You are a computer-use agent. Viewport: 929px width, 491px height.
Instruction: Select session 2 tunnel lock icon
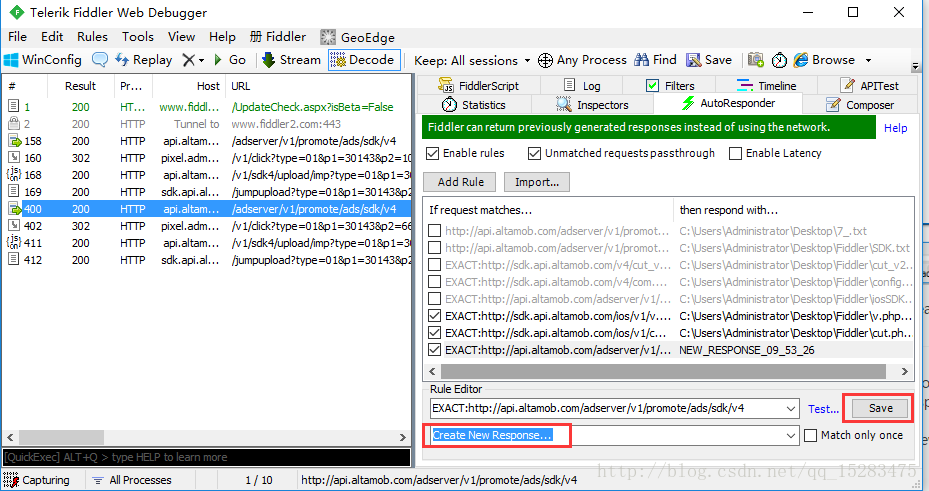pos(14,124)
